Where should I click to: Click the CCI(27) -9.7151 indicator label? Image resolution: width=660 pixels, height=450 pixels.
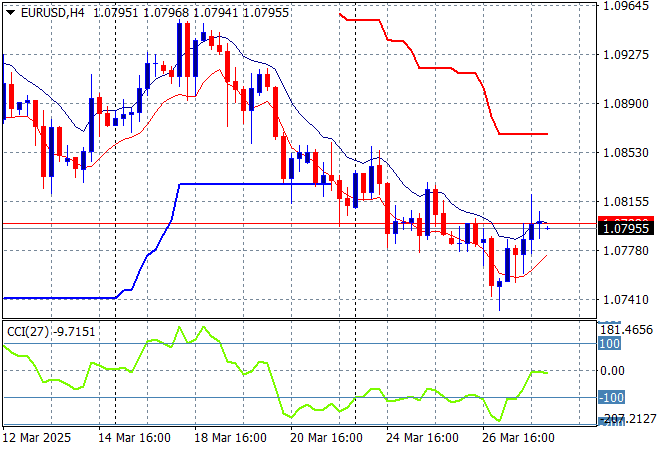[51, 332]
